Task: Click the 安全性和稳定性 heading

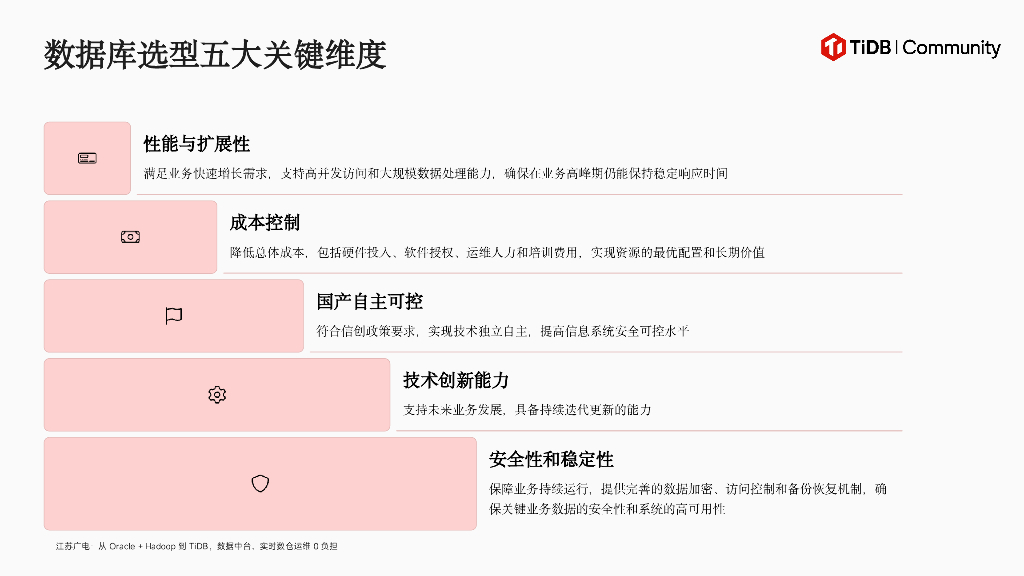Action: point(551,459)
